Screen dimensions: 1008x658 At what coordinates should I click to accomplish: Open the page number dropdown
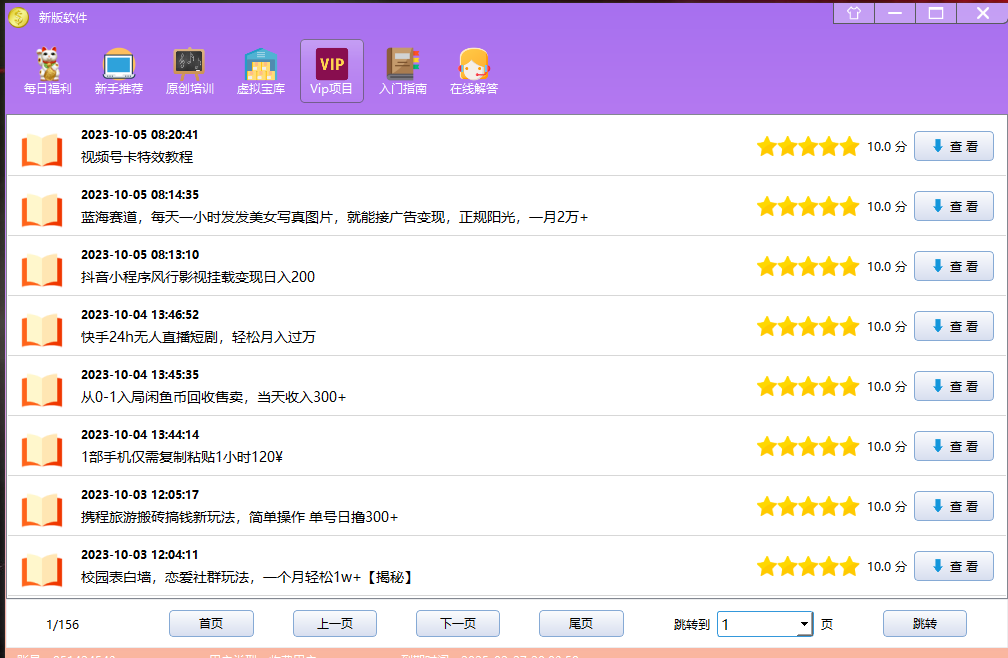806,623
